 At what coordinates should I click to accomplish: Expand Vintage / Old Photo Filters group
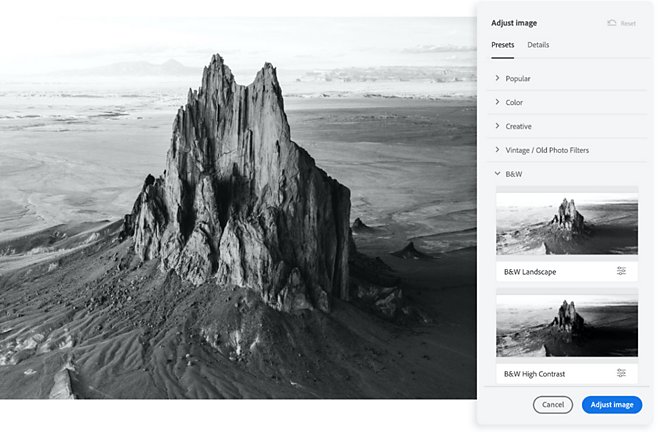coord(567,150)
